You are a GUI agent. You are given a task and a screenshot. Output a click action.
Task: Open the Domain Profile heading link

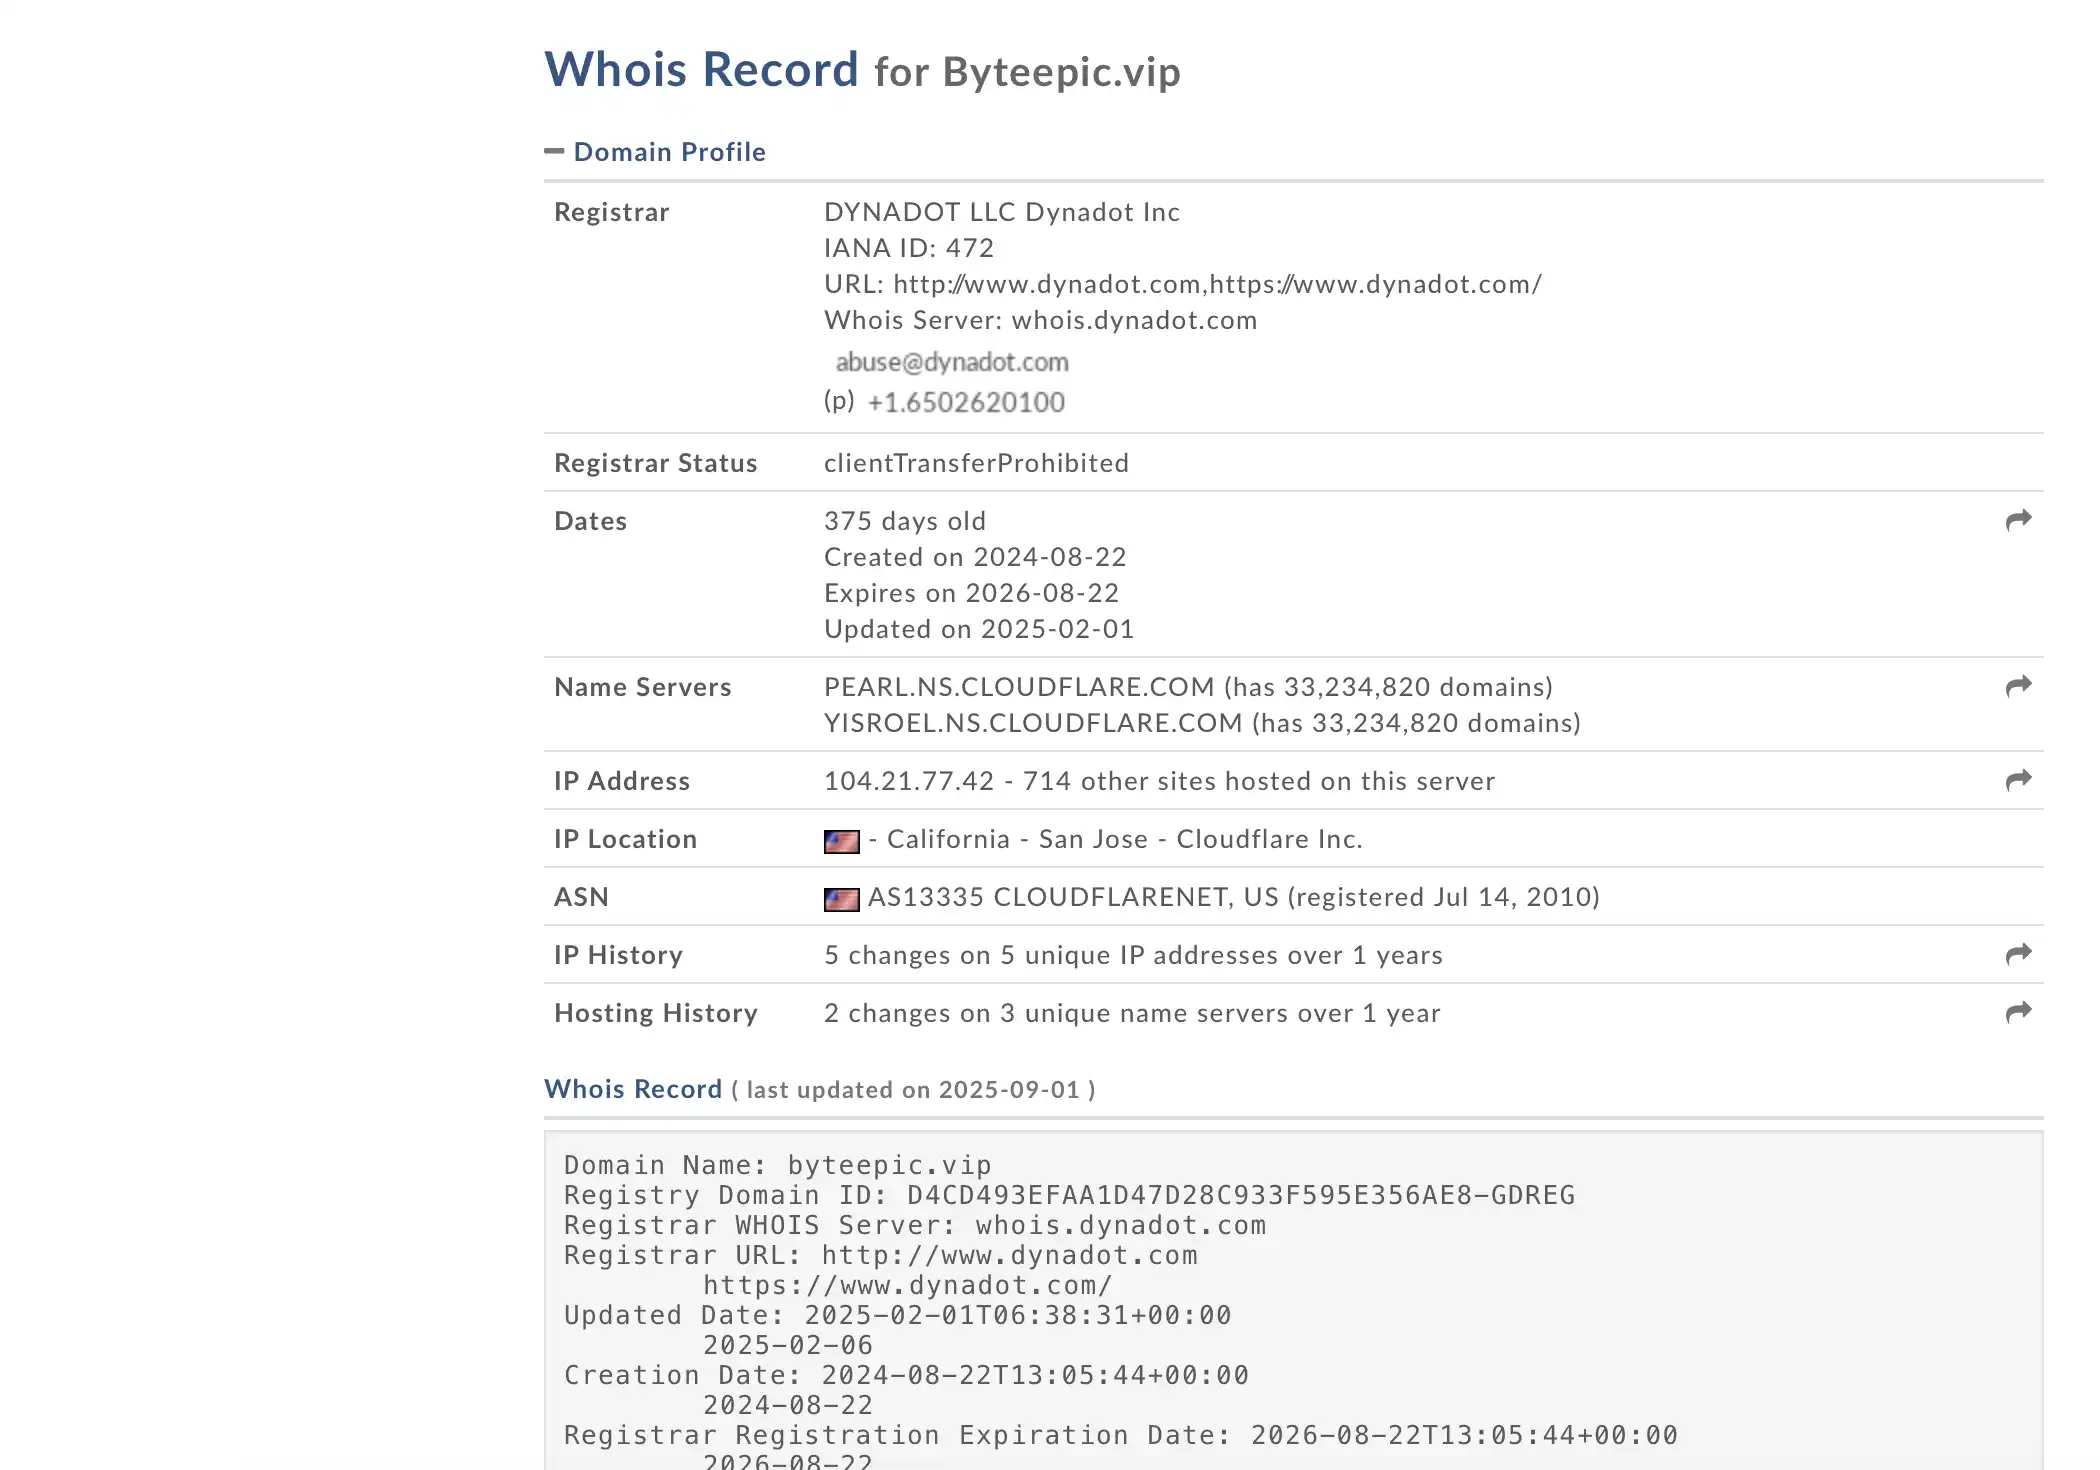[669, 152]
